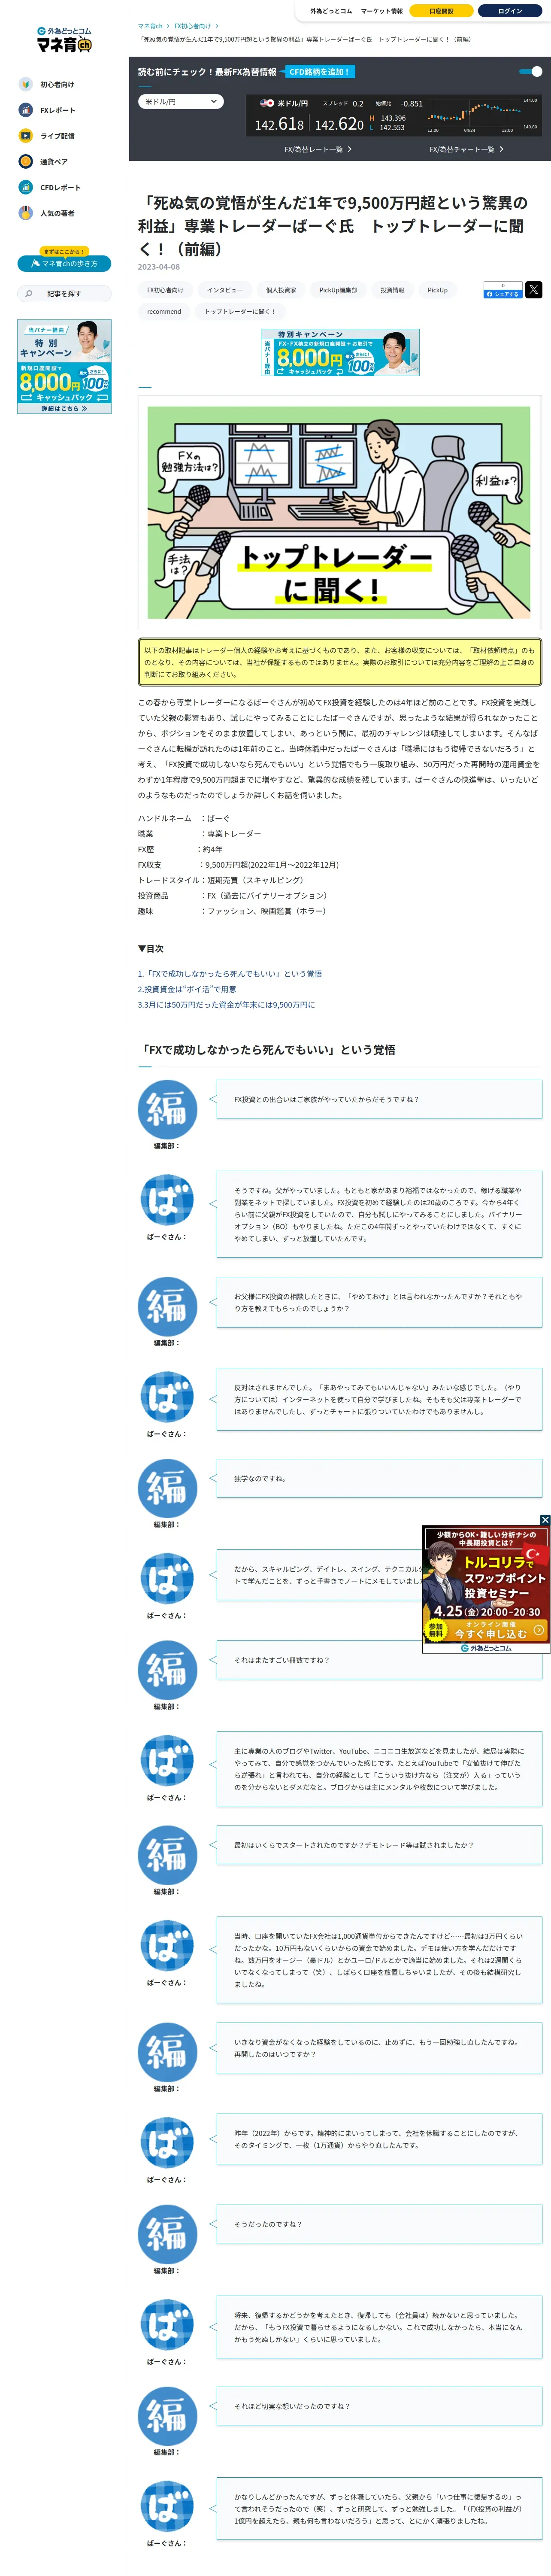Click FX/為替レート一覧 link
The height and width of the screenshot is (2576, 551).
pos(317,149)
